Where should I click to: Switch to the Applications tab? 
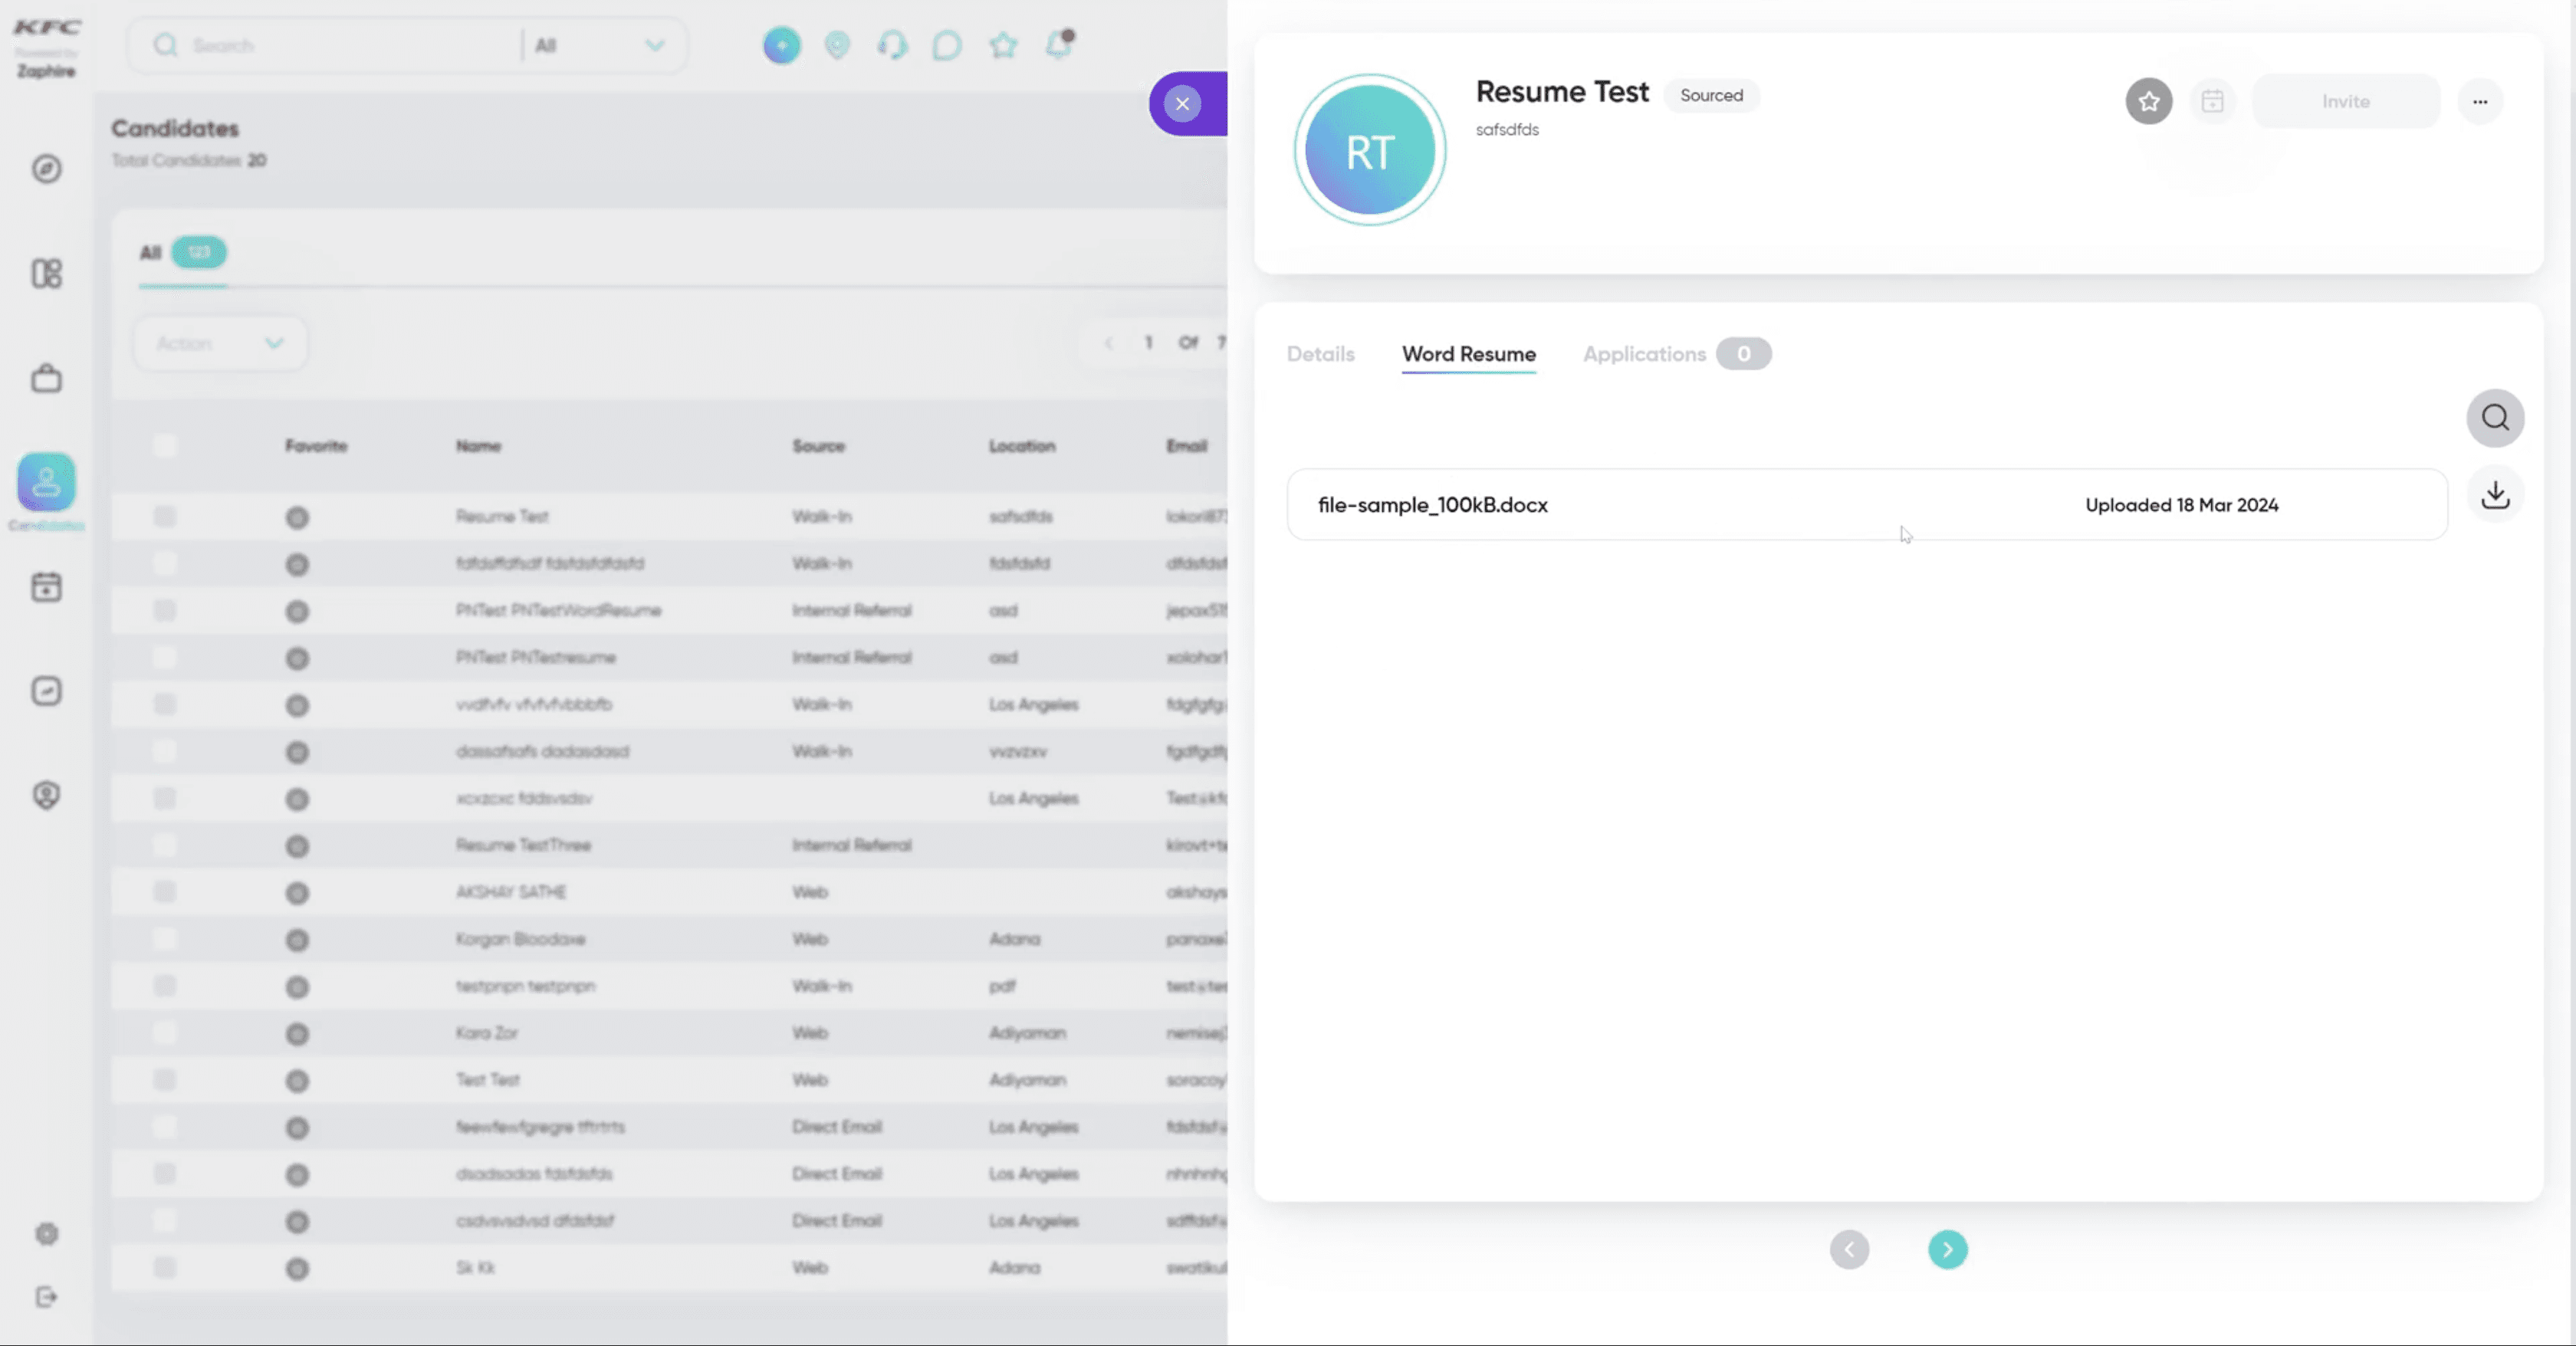1644,354
